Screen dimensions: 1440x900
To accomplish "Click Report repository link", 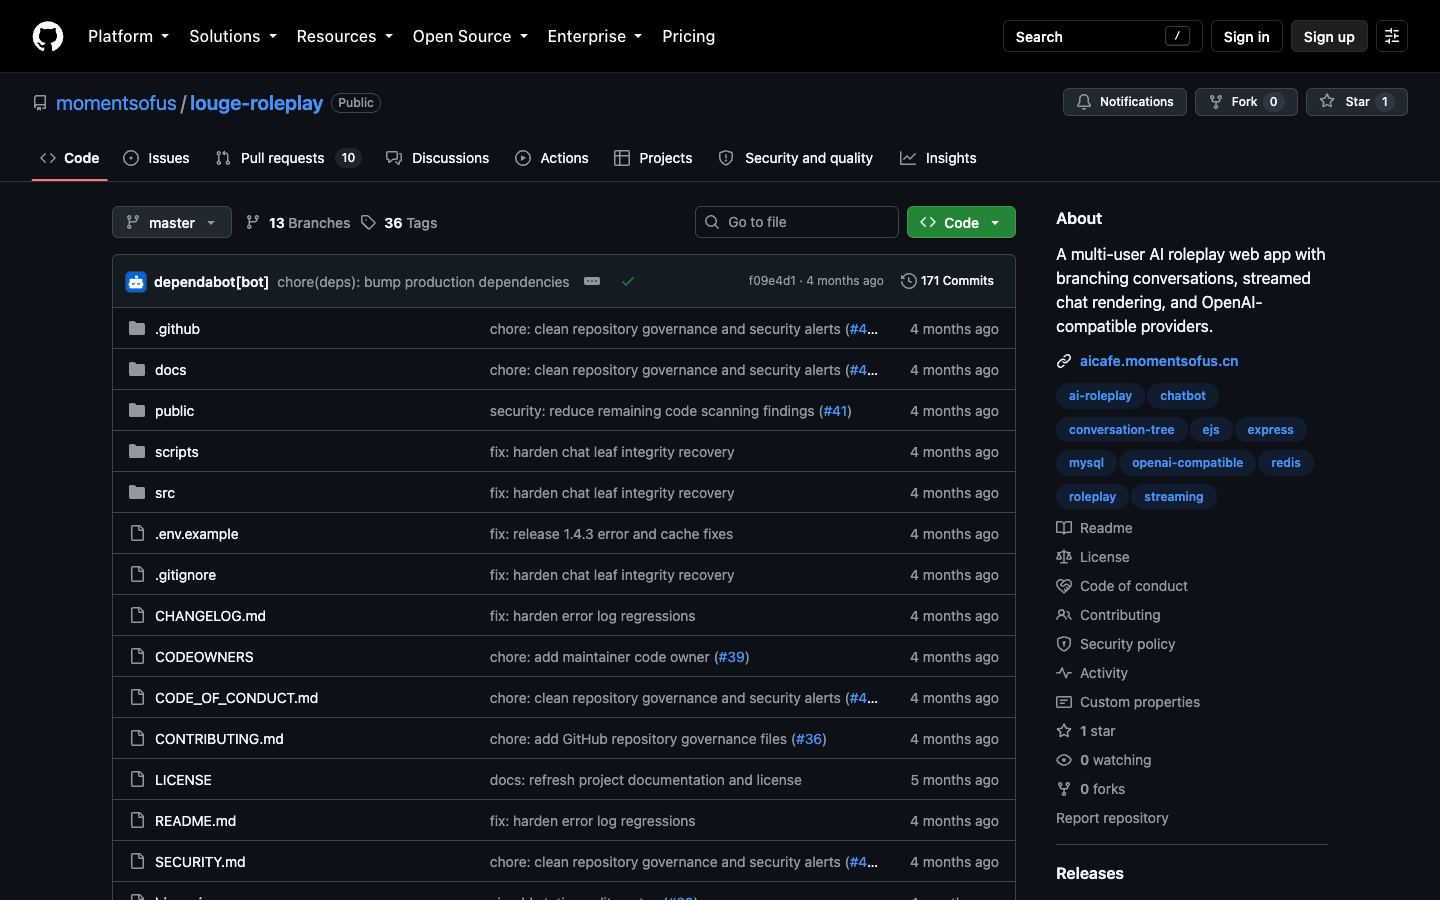I will tap(1112, 818).
